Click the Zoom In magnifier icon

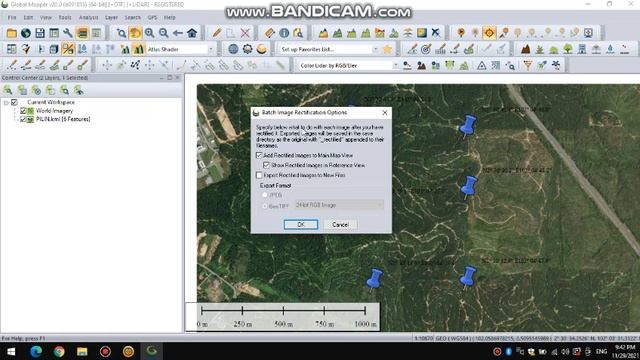coord(149,33)
